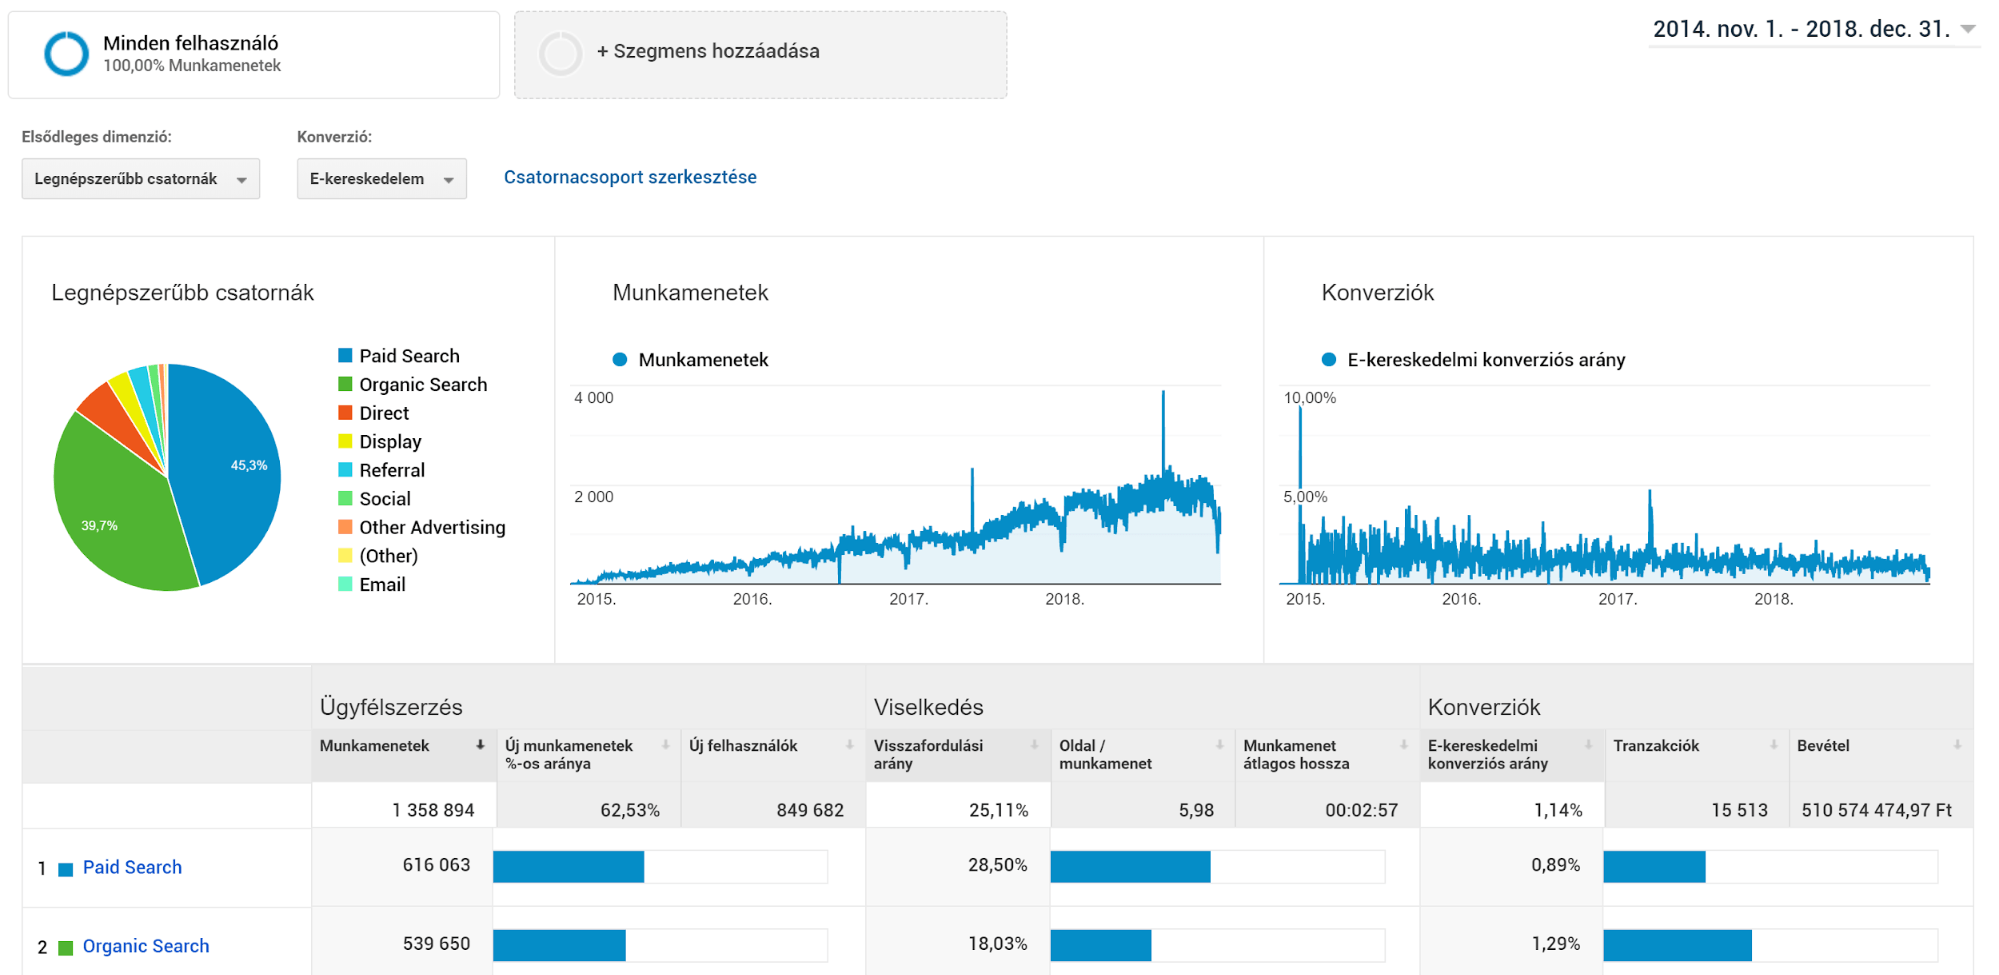Click the Display legend color square
1999x975 pixels.
click(x=345, y=441)
